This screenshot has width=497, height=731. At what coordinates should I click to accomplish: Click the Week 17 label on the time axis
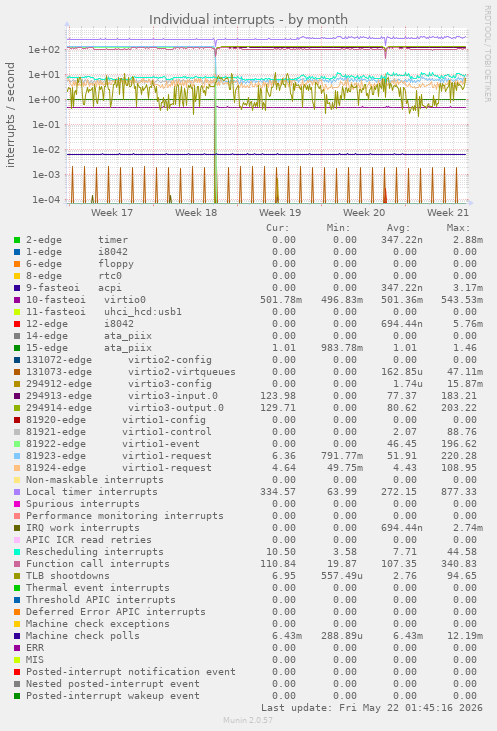[112, 213]
